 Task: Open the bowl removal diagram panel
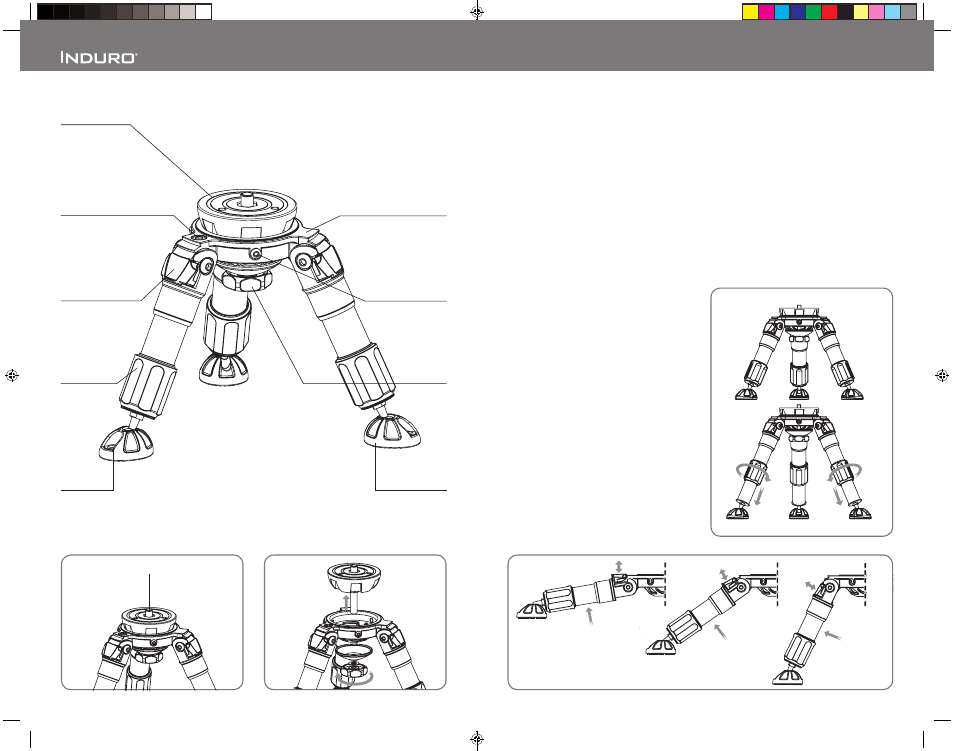[355, 622]
